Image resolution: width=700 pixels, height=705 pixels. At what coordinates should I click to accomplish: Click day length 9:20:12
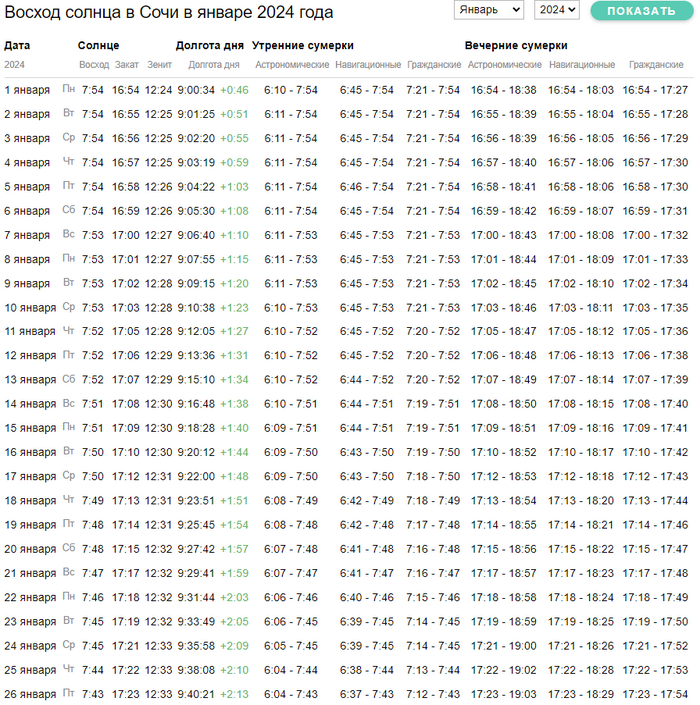[x=196, y=452]
